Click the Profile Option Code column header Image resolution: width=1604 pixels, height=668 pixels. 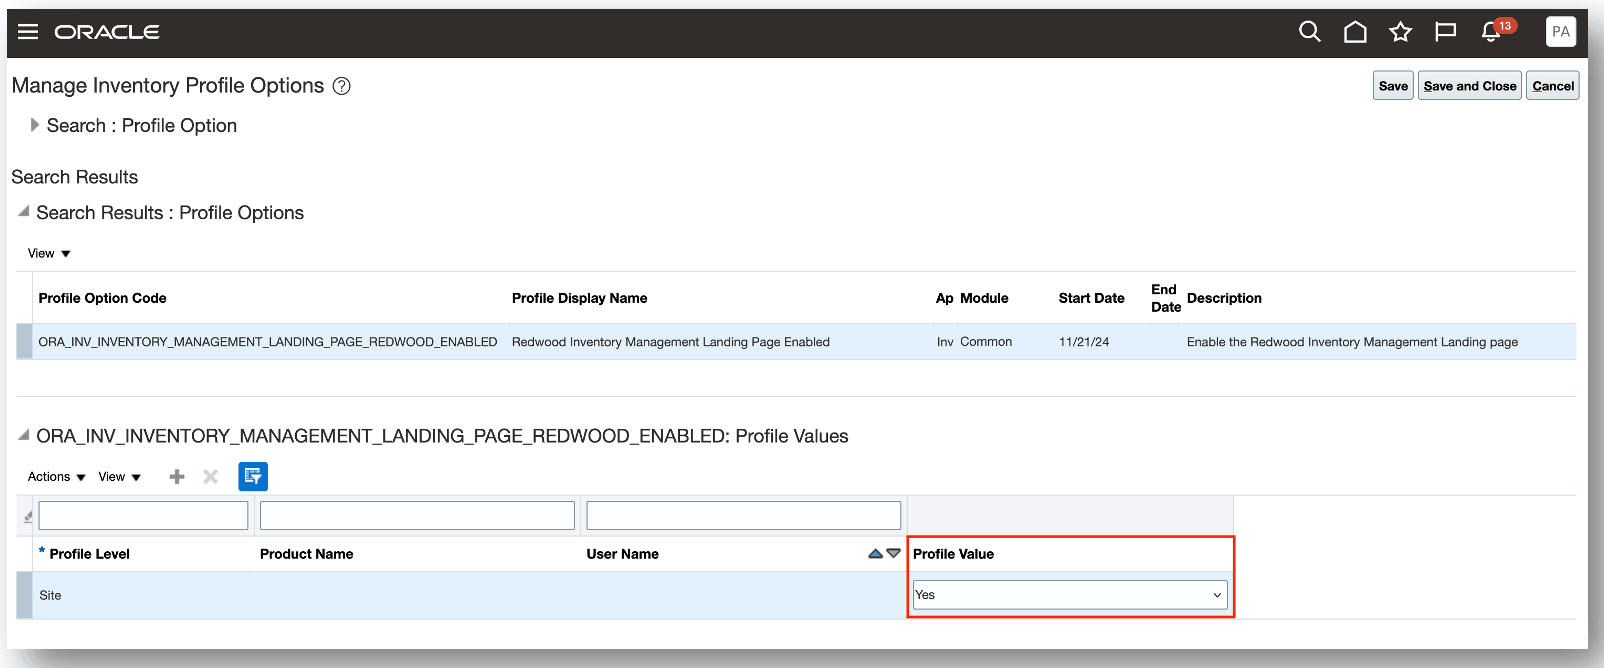click(x=102, y=298)
